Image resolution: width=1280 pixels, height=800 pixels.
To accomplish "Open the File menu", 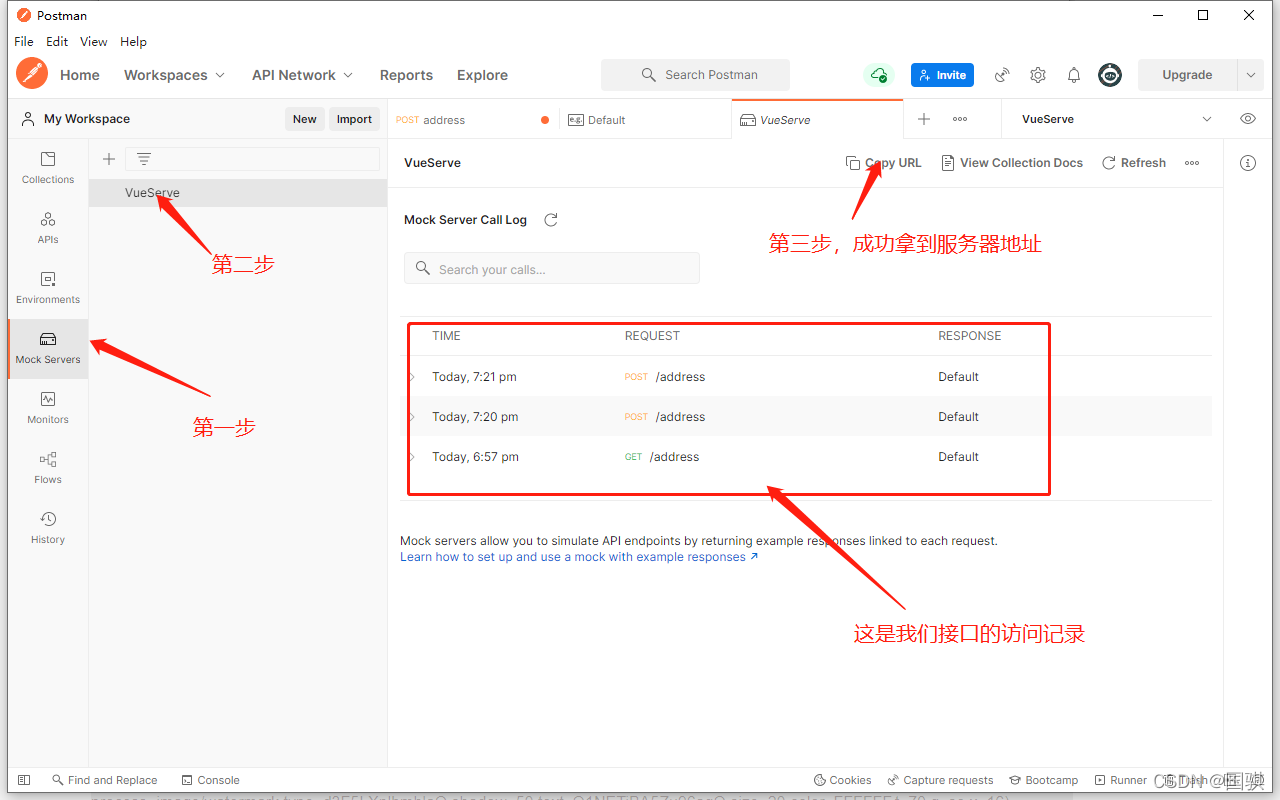I will point(24,42).
